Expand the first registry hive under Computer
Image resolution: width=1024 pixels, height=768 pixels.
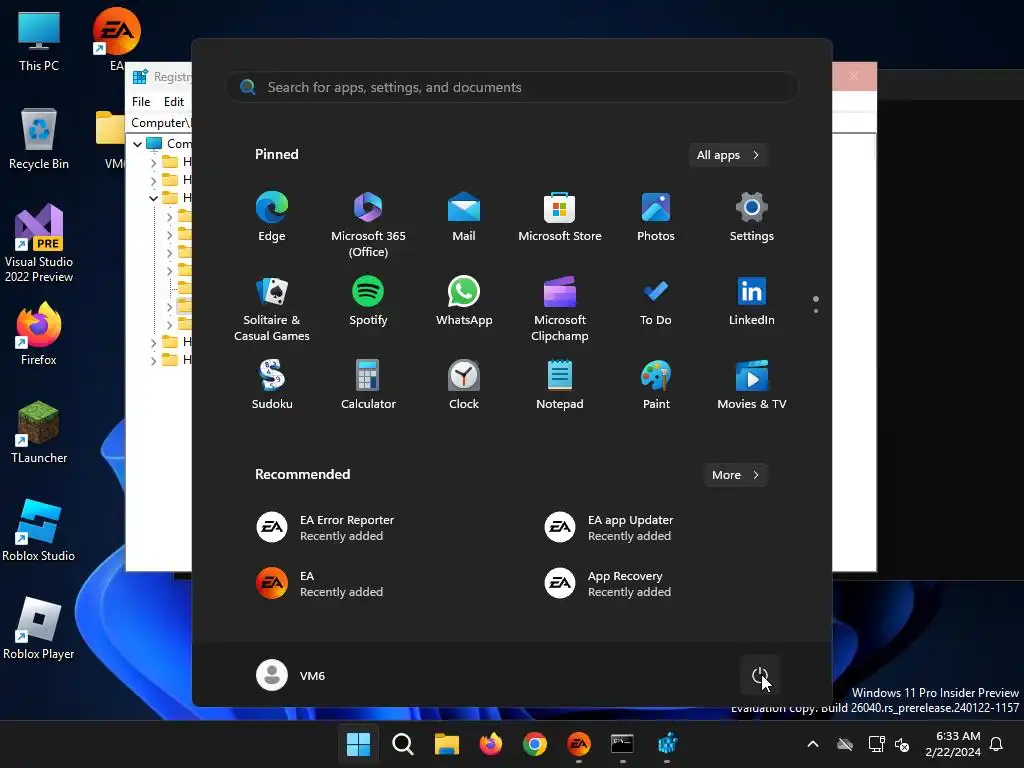coord(153,162)
